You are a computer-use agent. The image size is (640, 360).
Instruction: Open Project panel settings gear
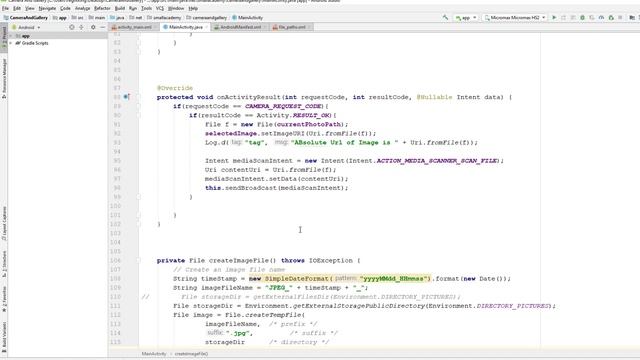coord(93,27)
